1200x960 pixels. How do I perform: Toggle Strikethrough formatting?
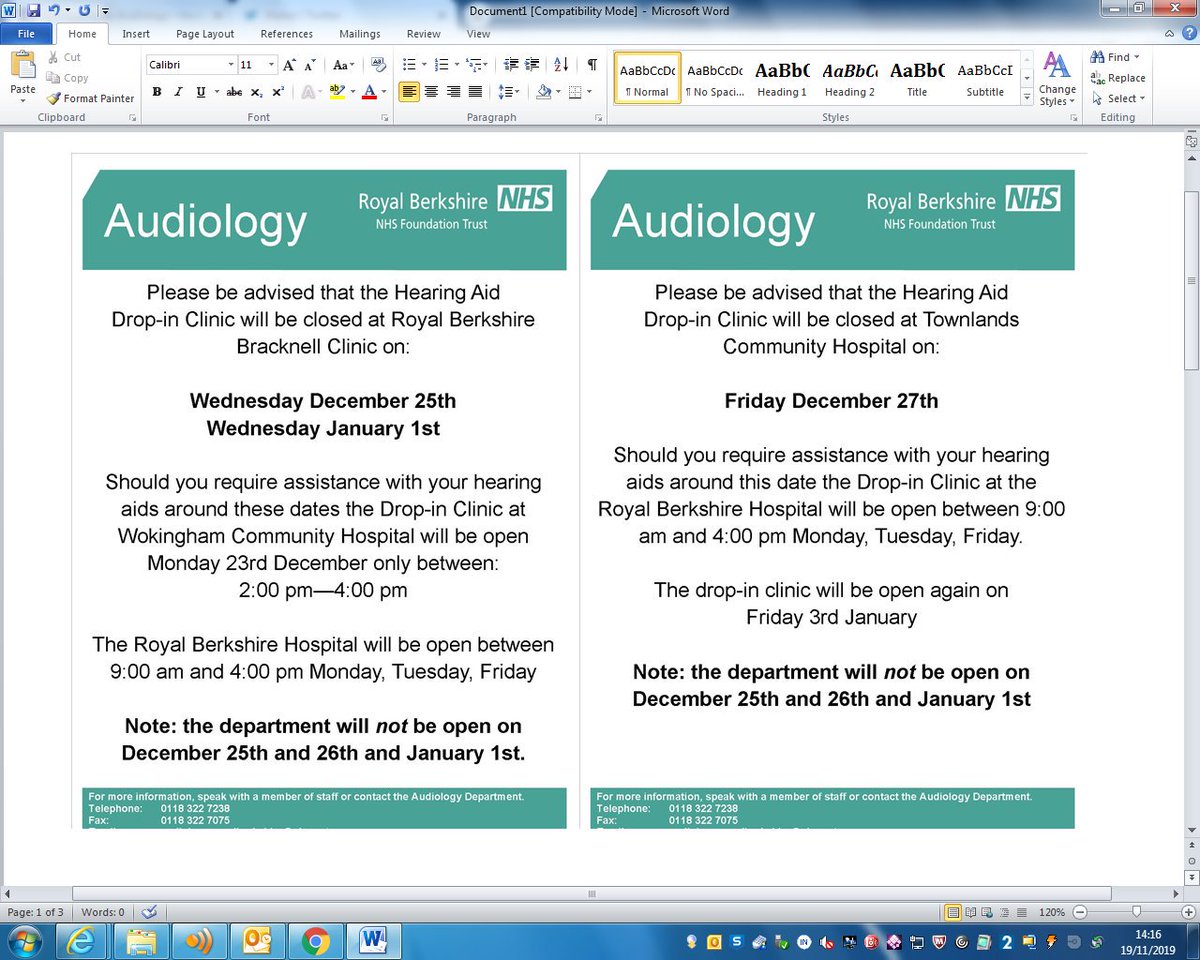coord(234,92)
